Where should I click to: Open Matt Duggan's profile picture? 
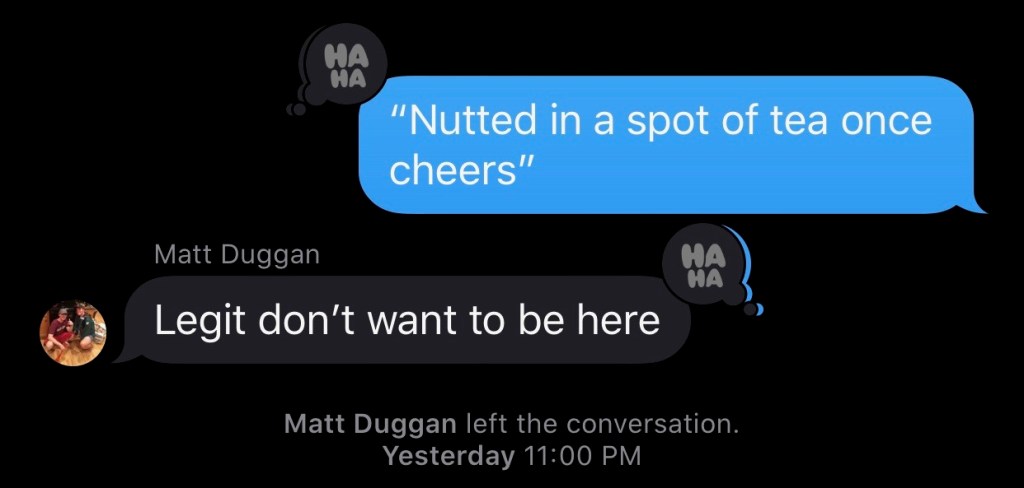click(x=72, y=333)
